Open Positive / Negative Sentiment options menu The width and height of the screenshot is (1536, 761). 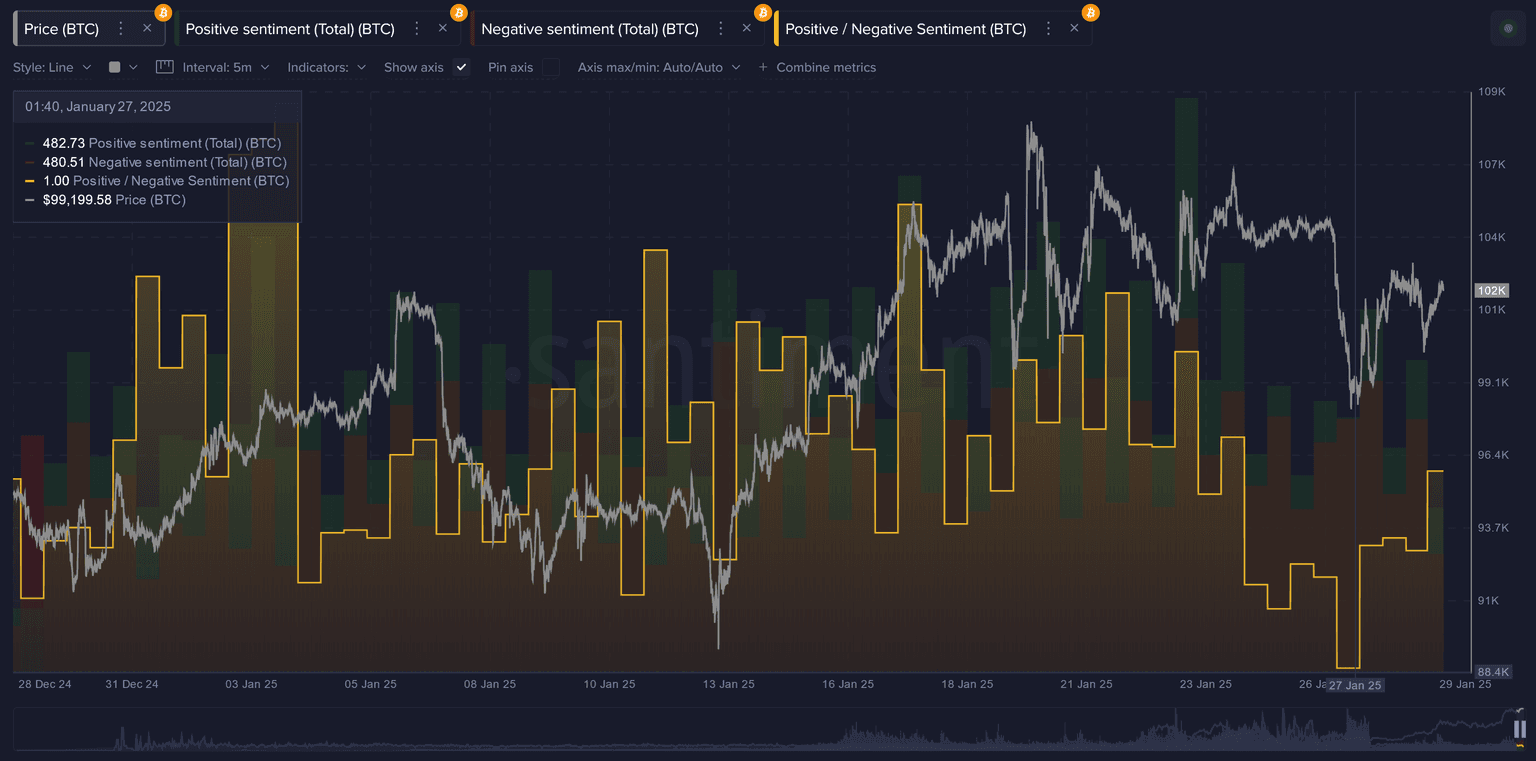1048,29
